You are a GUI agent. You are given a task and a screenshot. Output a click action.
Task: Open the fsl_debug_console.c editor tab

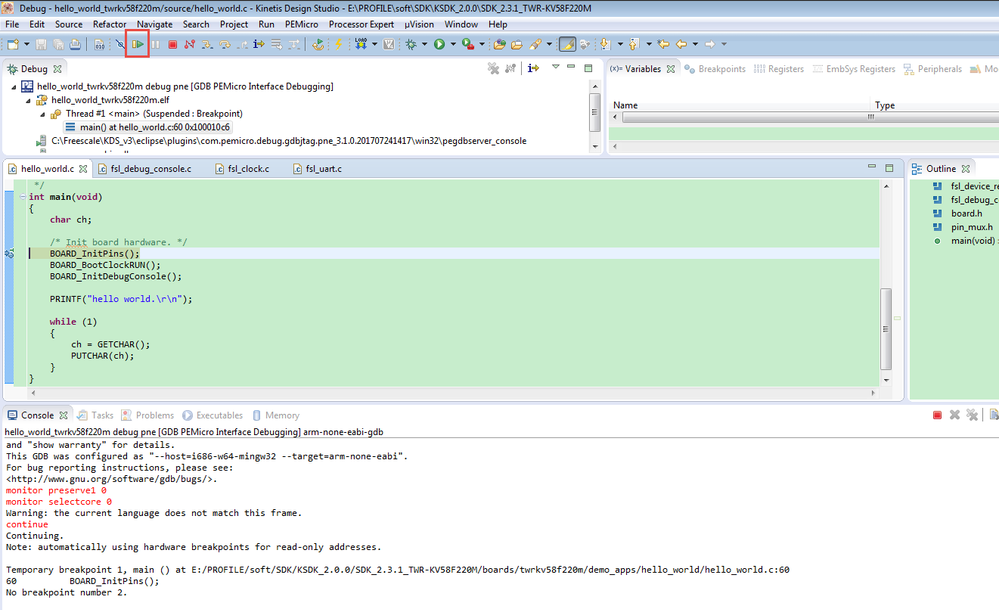(145, 169)
